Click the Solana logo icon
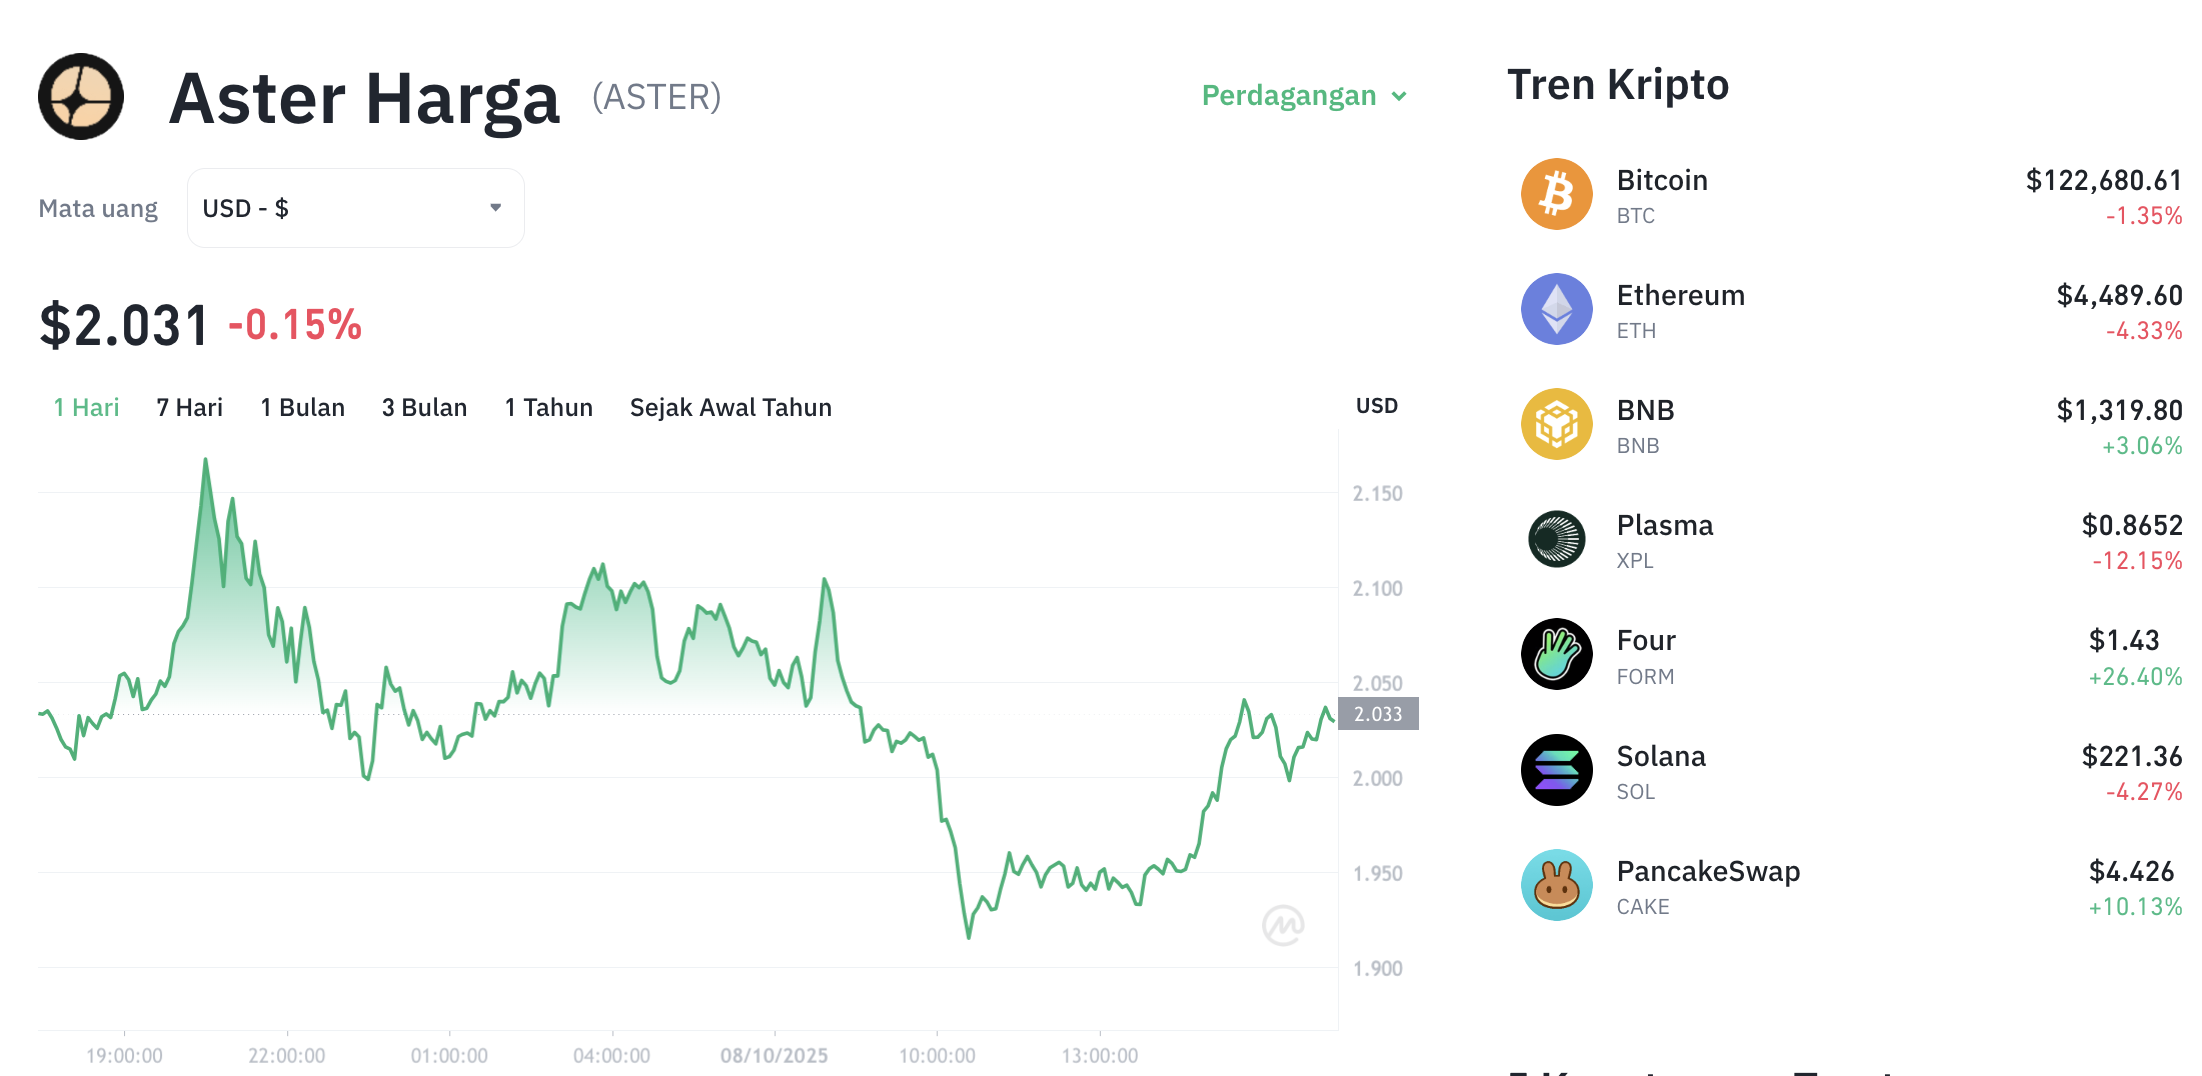This screenshot has width=2202, height=1076. click(1556, 770)
